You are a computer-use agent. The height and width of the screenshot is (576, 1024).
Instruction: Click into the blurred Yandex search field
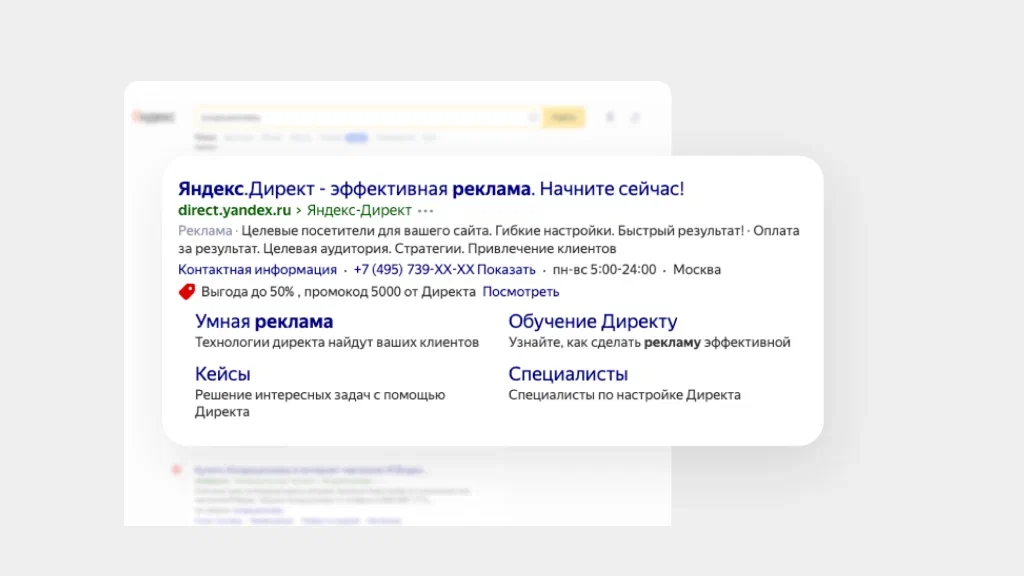coord(368,118)
